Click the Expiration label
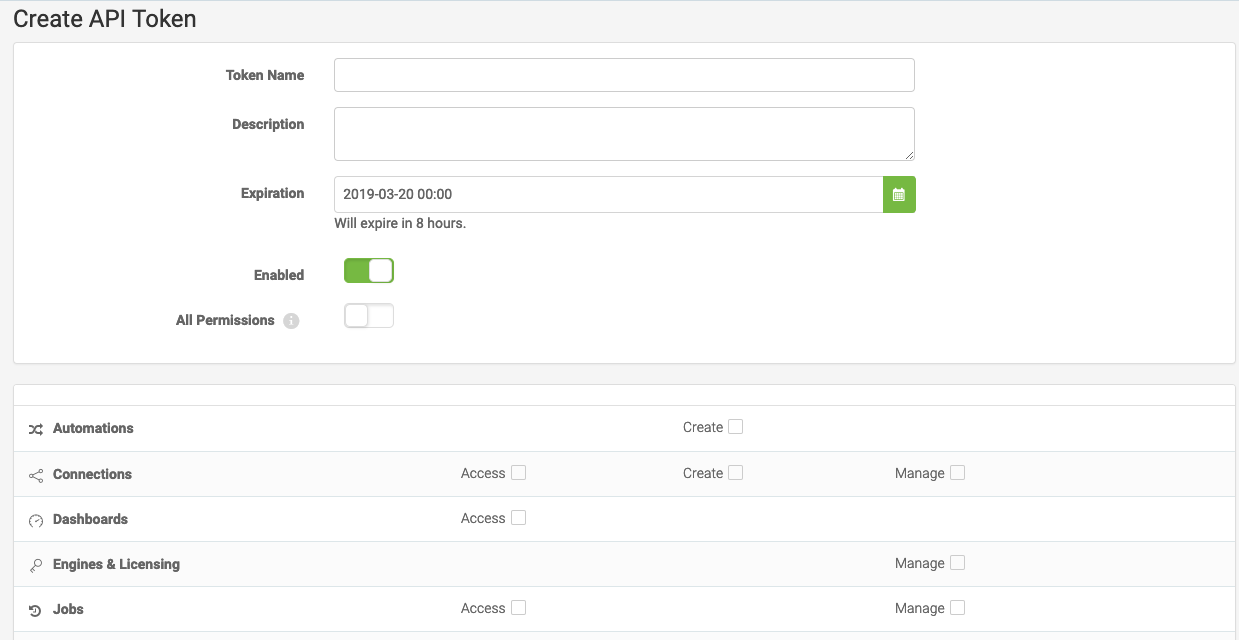Image resolution: width=1239 pixels, height=640 pixels. (272, 193)
